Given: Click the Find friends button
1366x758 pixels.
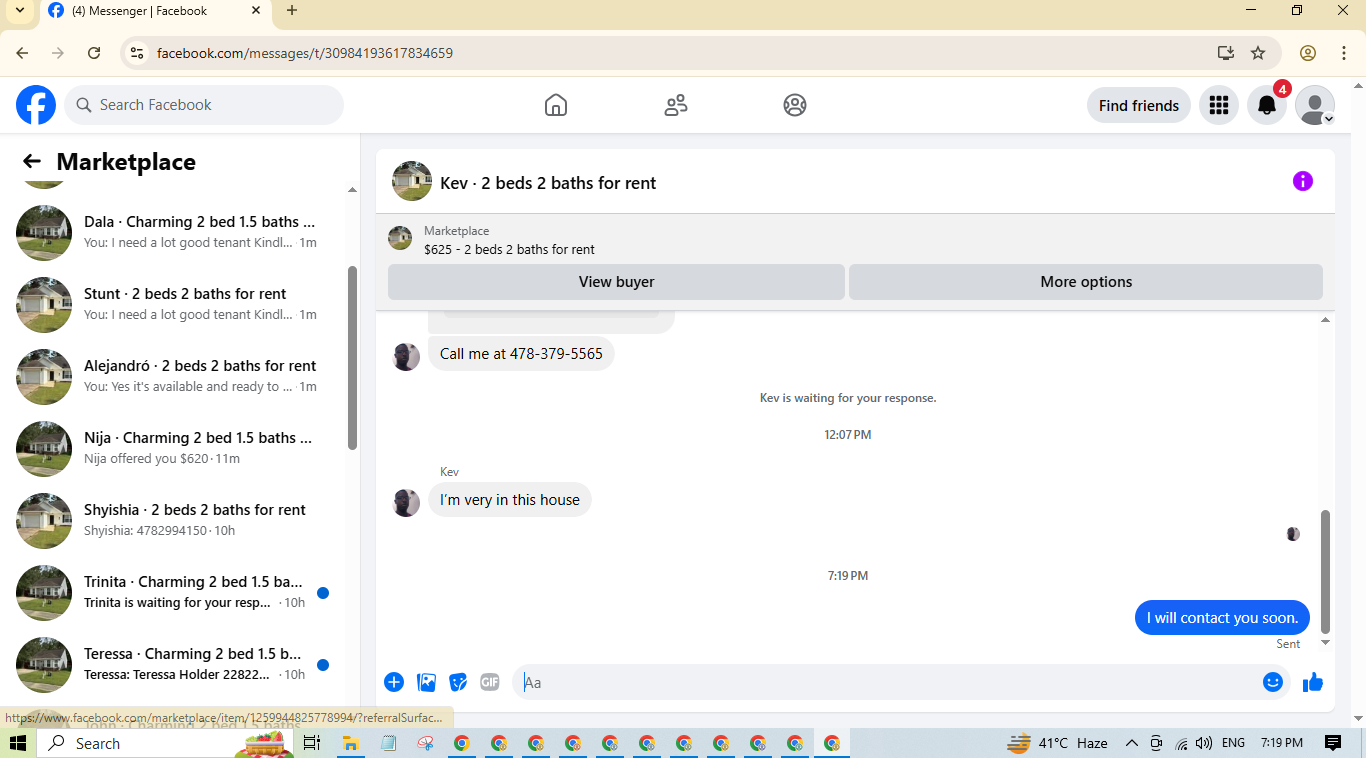Looking at the screenshot, I should tap(1139, 105).
